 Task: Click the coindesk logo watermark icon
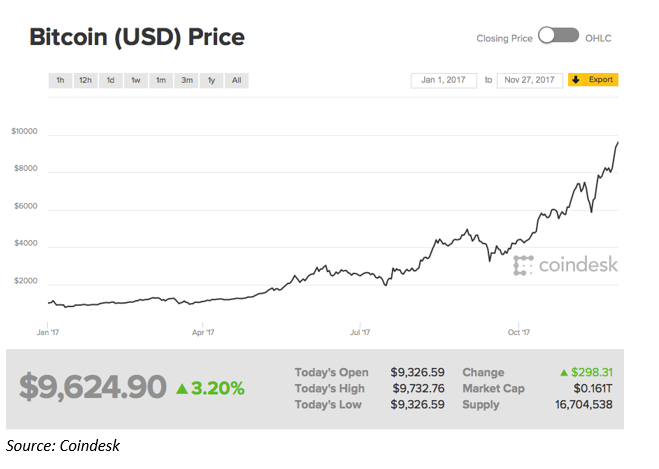(x=523, y=266)
